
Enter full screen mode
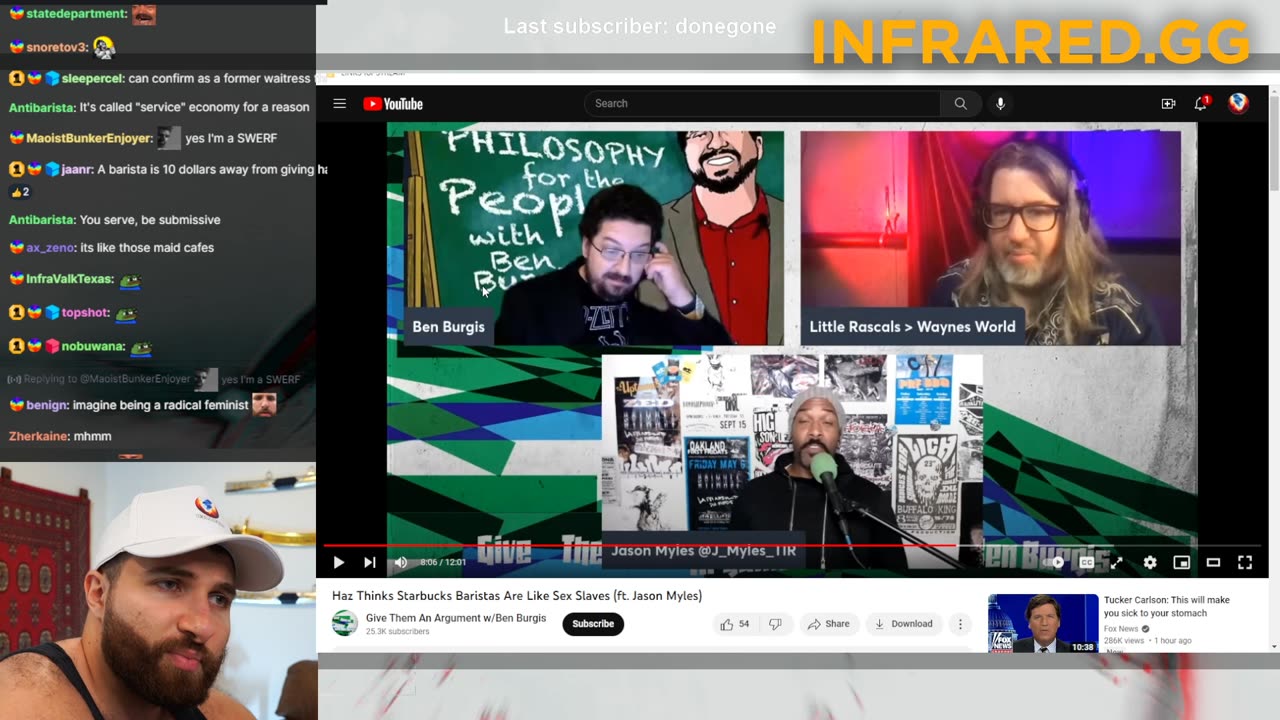1245,562
